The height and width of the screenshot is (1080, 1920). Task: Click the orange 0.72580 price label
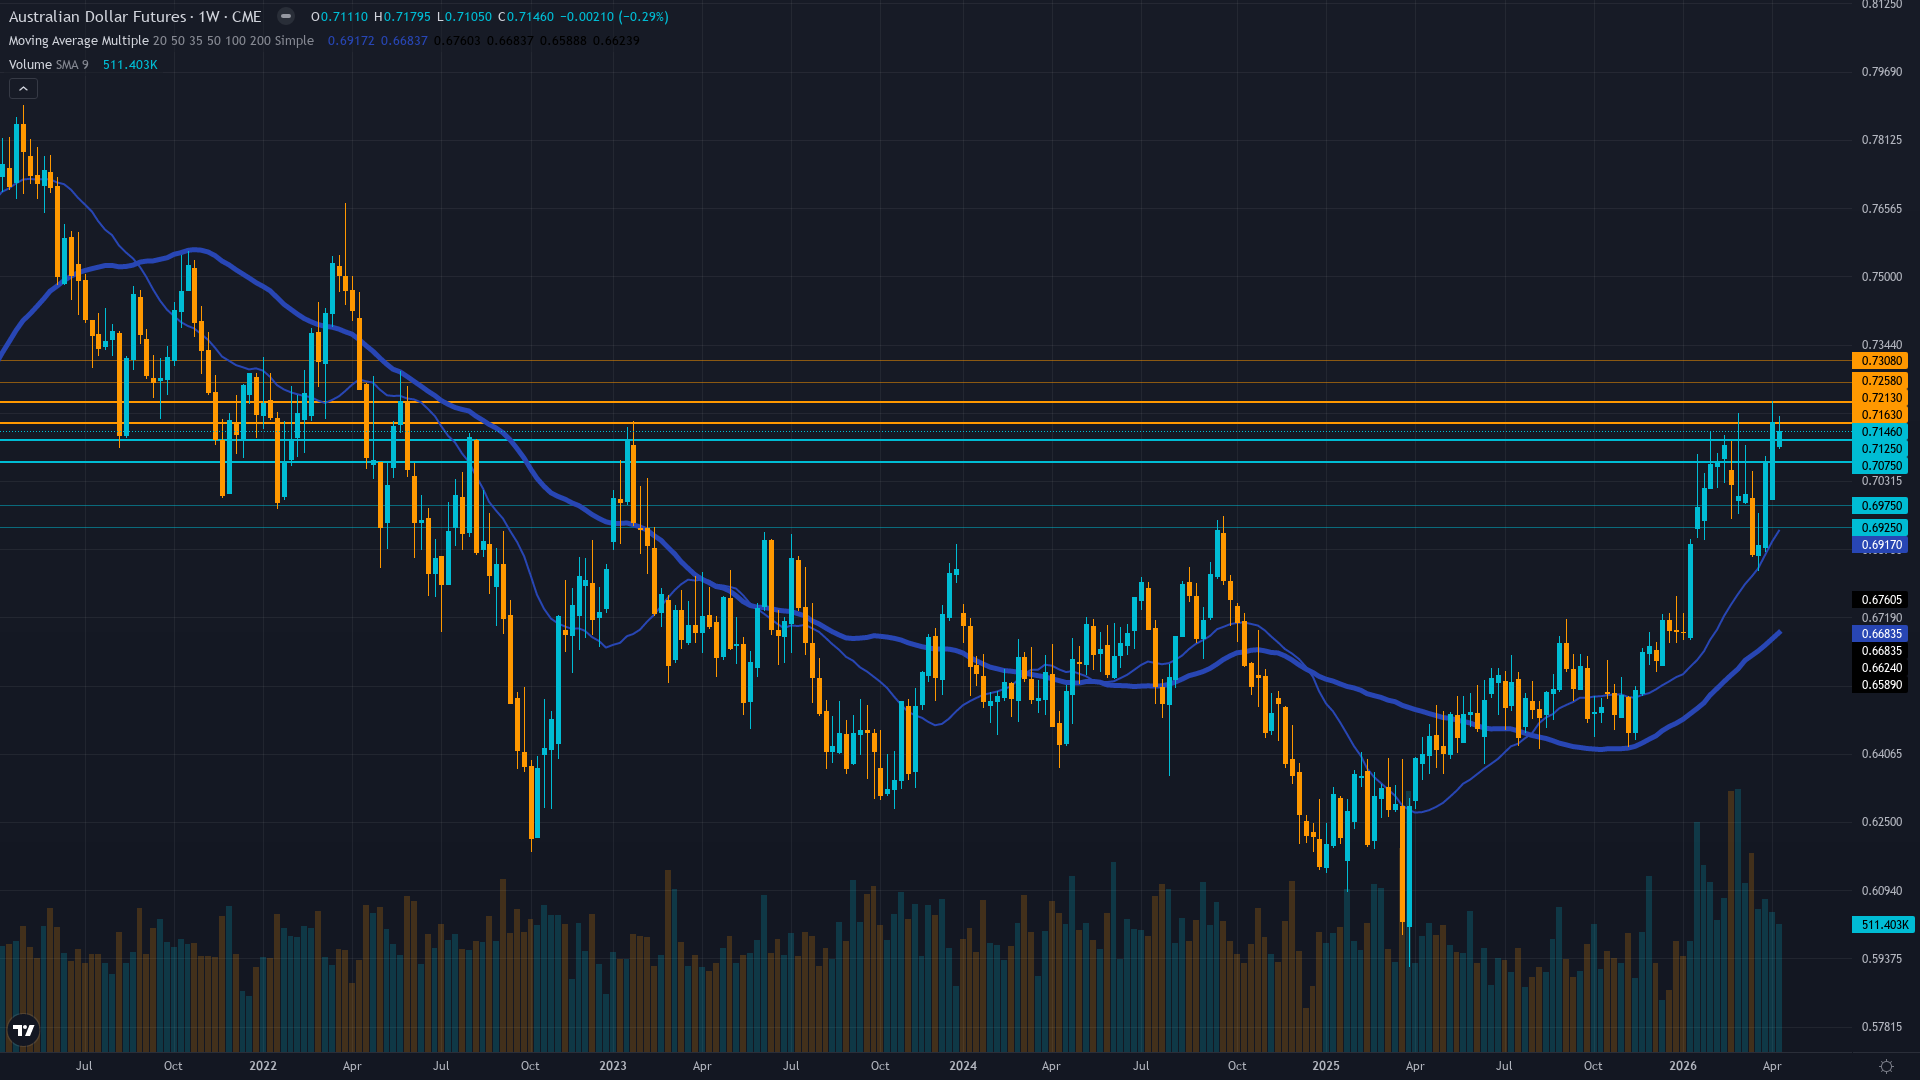tap(1880, 381)
